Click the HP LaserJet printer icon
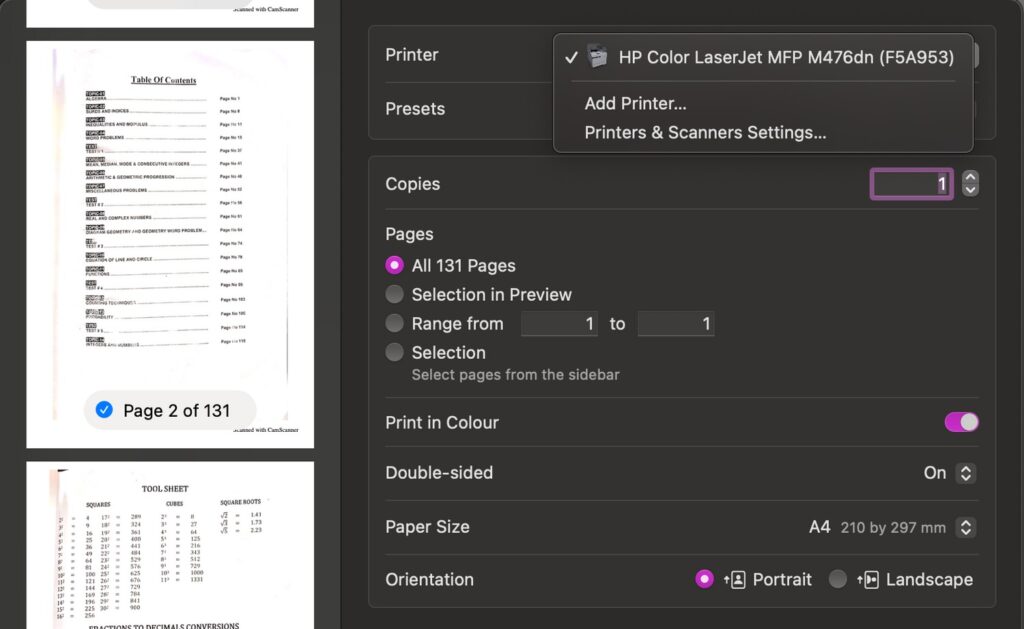This screenshot has height=629, width=1024. (x=597, y=57)
